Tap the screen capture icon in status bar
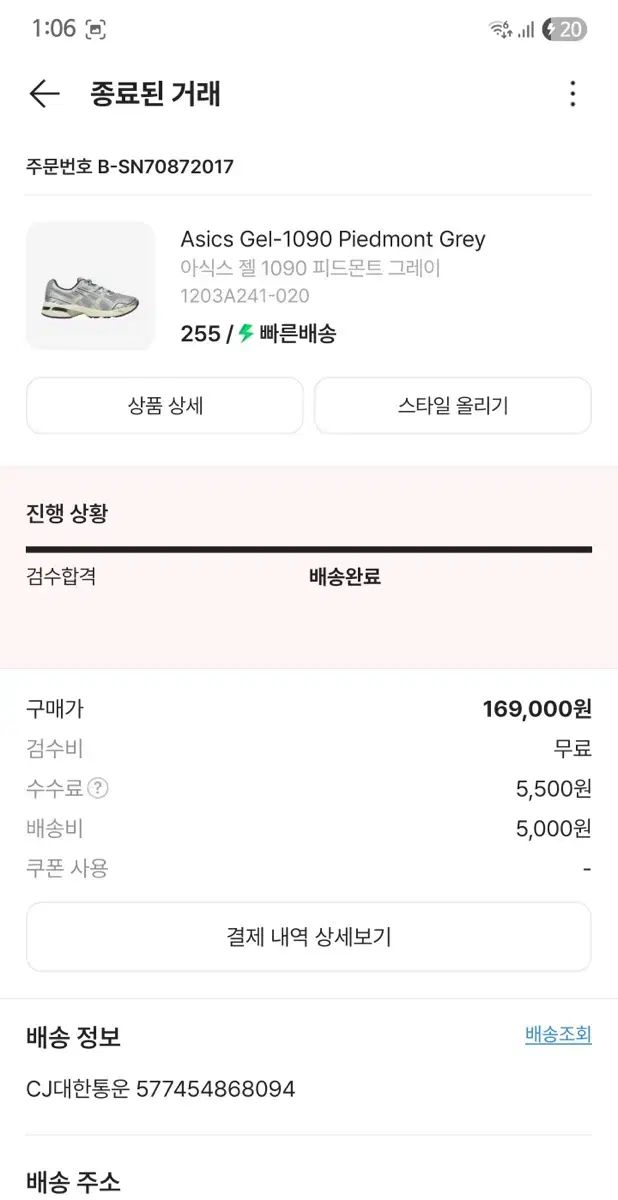618x1200 pixels. (94, 31)
